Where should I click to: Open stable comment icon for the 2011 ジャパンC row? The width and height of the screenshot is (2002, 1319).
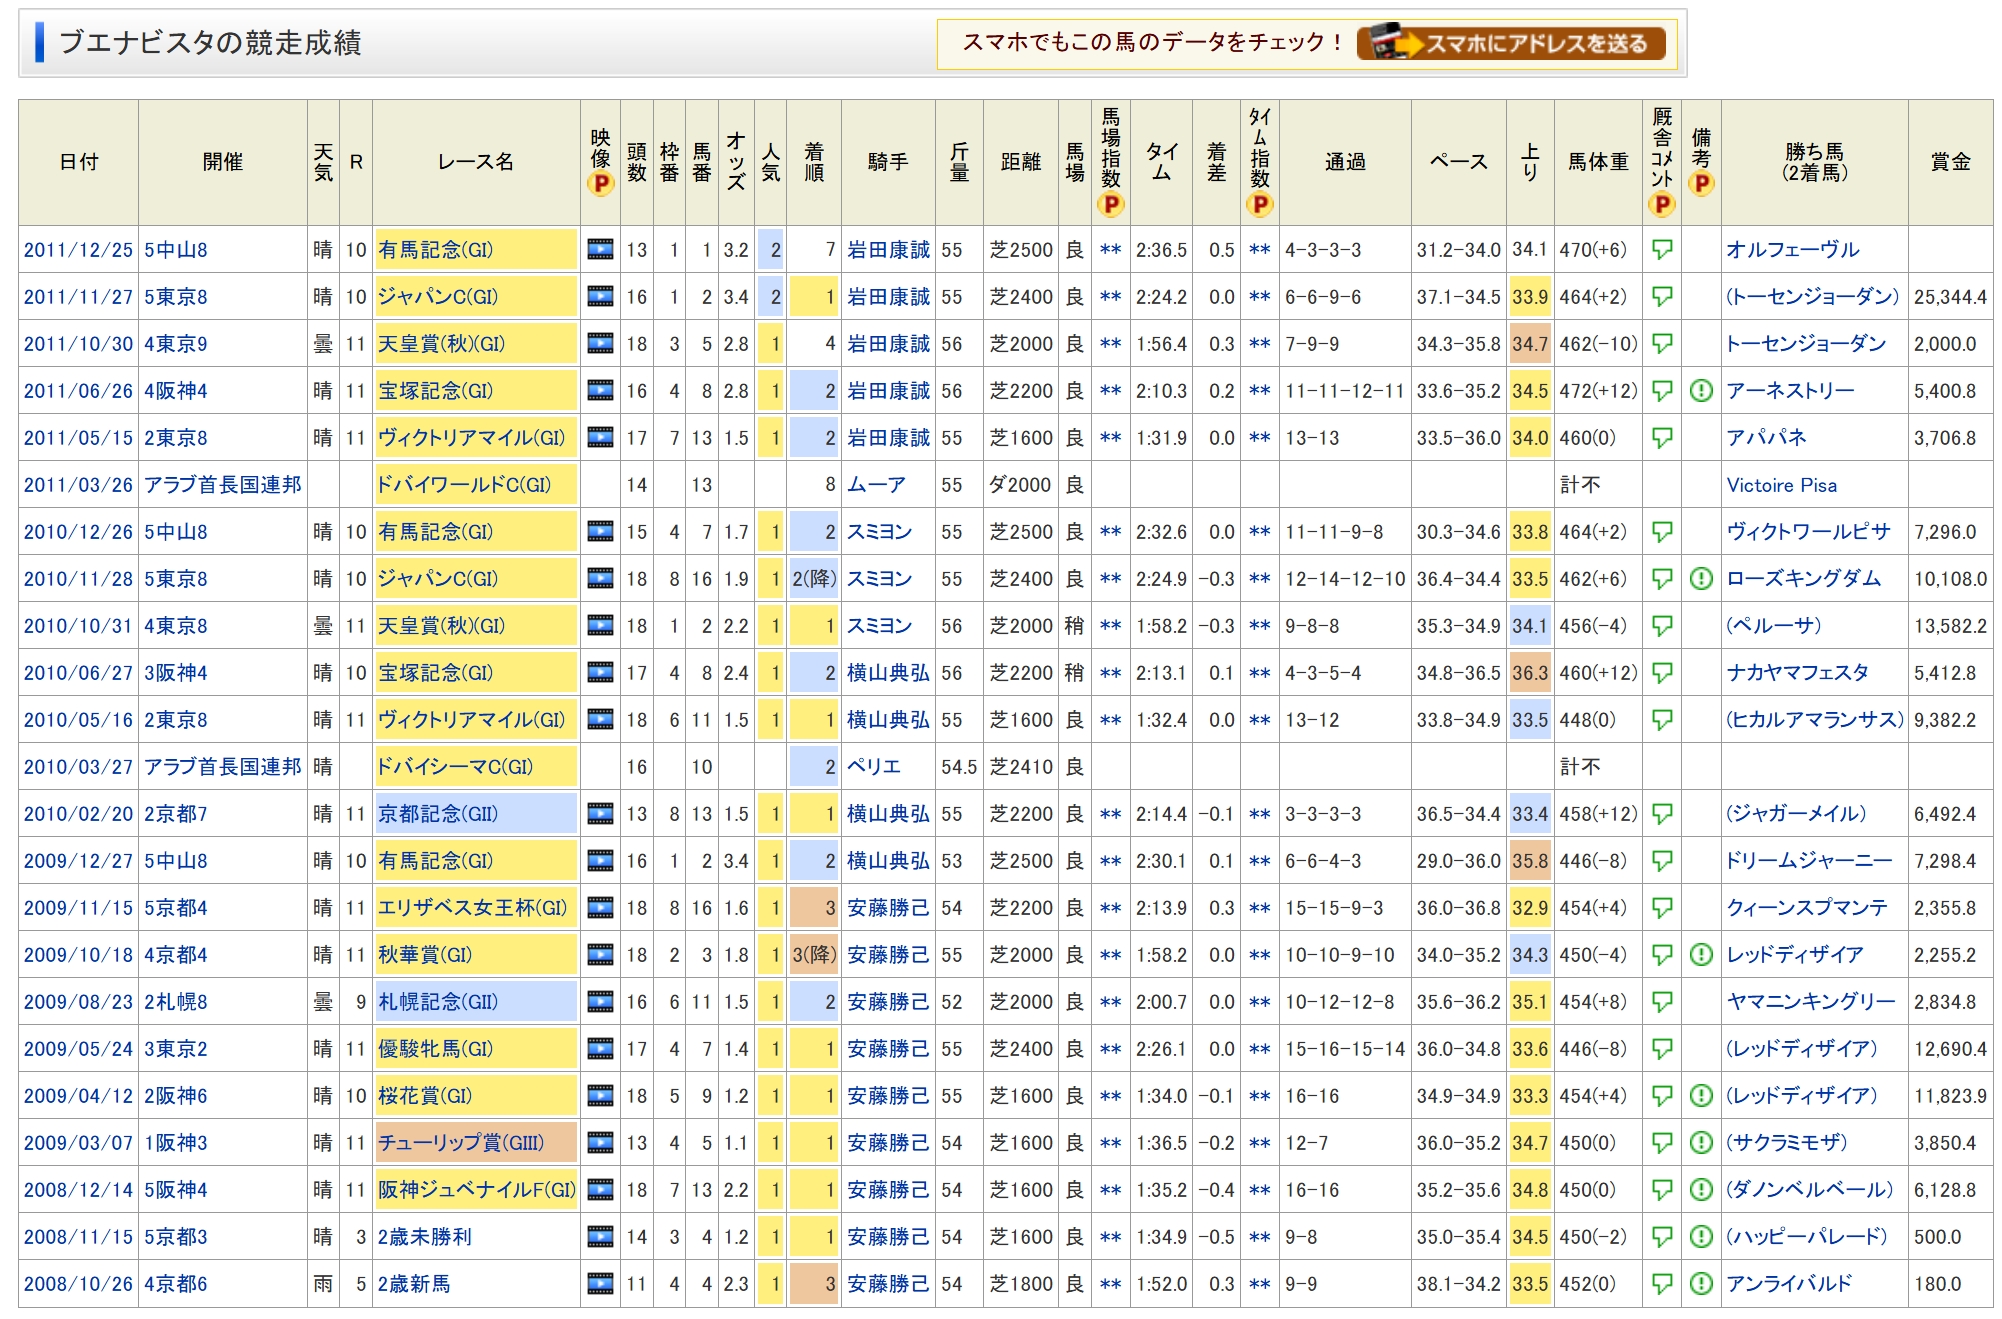[1661, 297]
